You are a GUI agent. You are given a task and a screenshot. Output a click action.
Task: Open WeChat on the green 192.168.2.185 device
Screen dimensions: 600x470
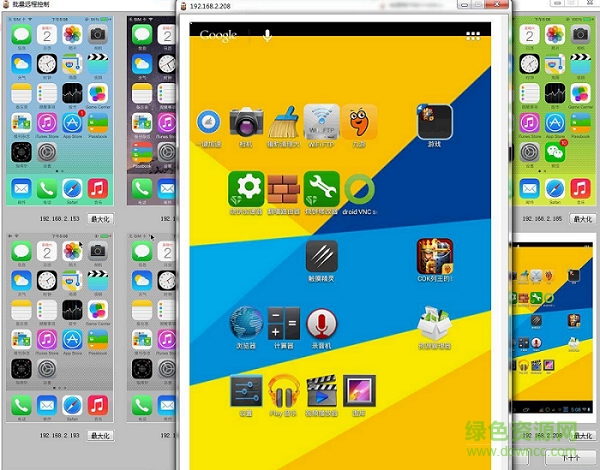click(x=555, y=152)
